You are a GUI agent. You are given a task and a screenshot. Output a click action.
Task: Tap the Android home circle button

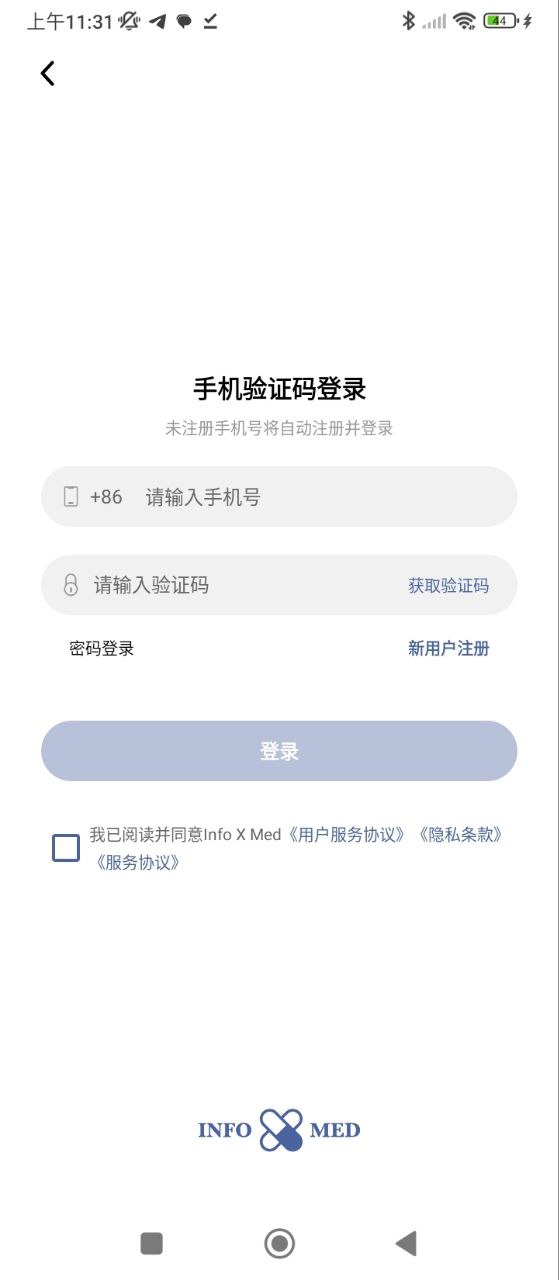point(279,1243)
